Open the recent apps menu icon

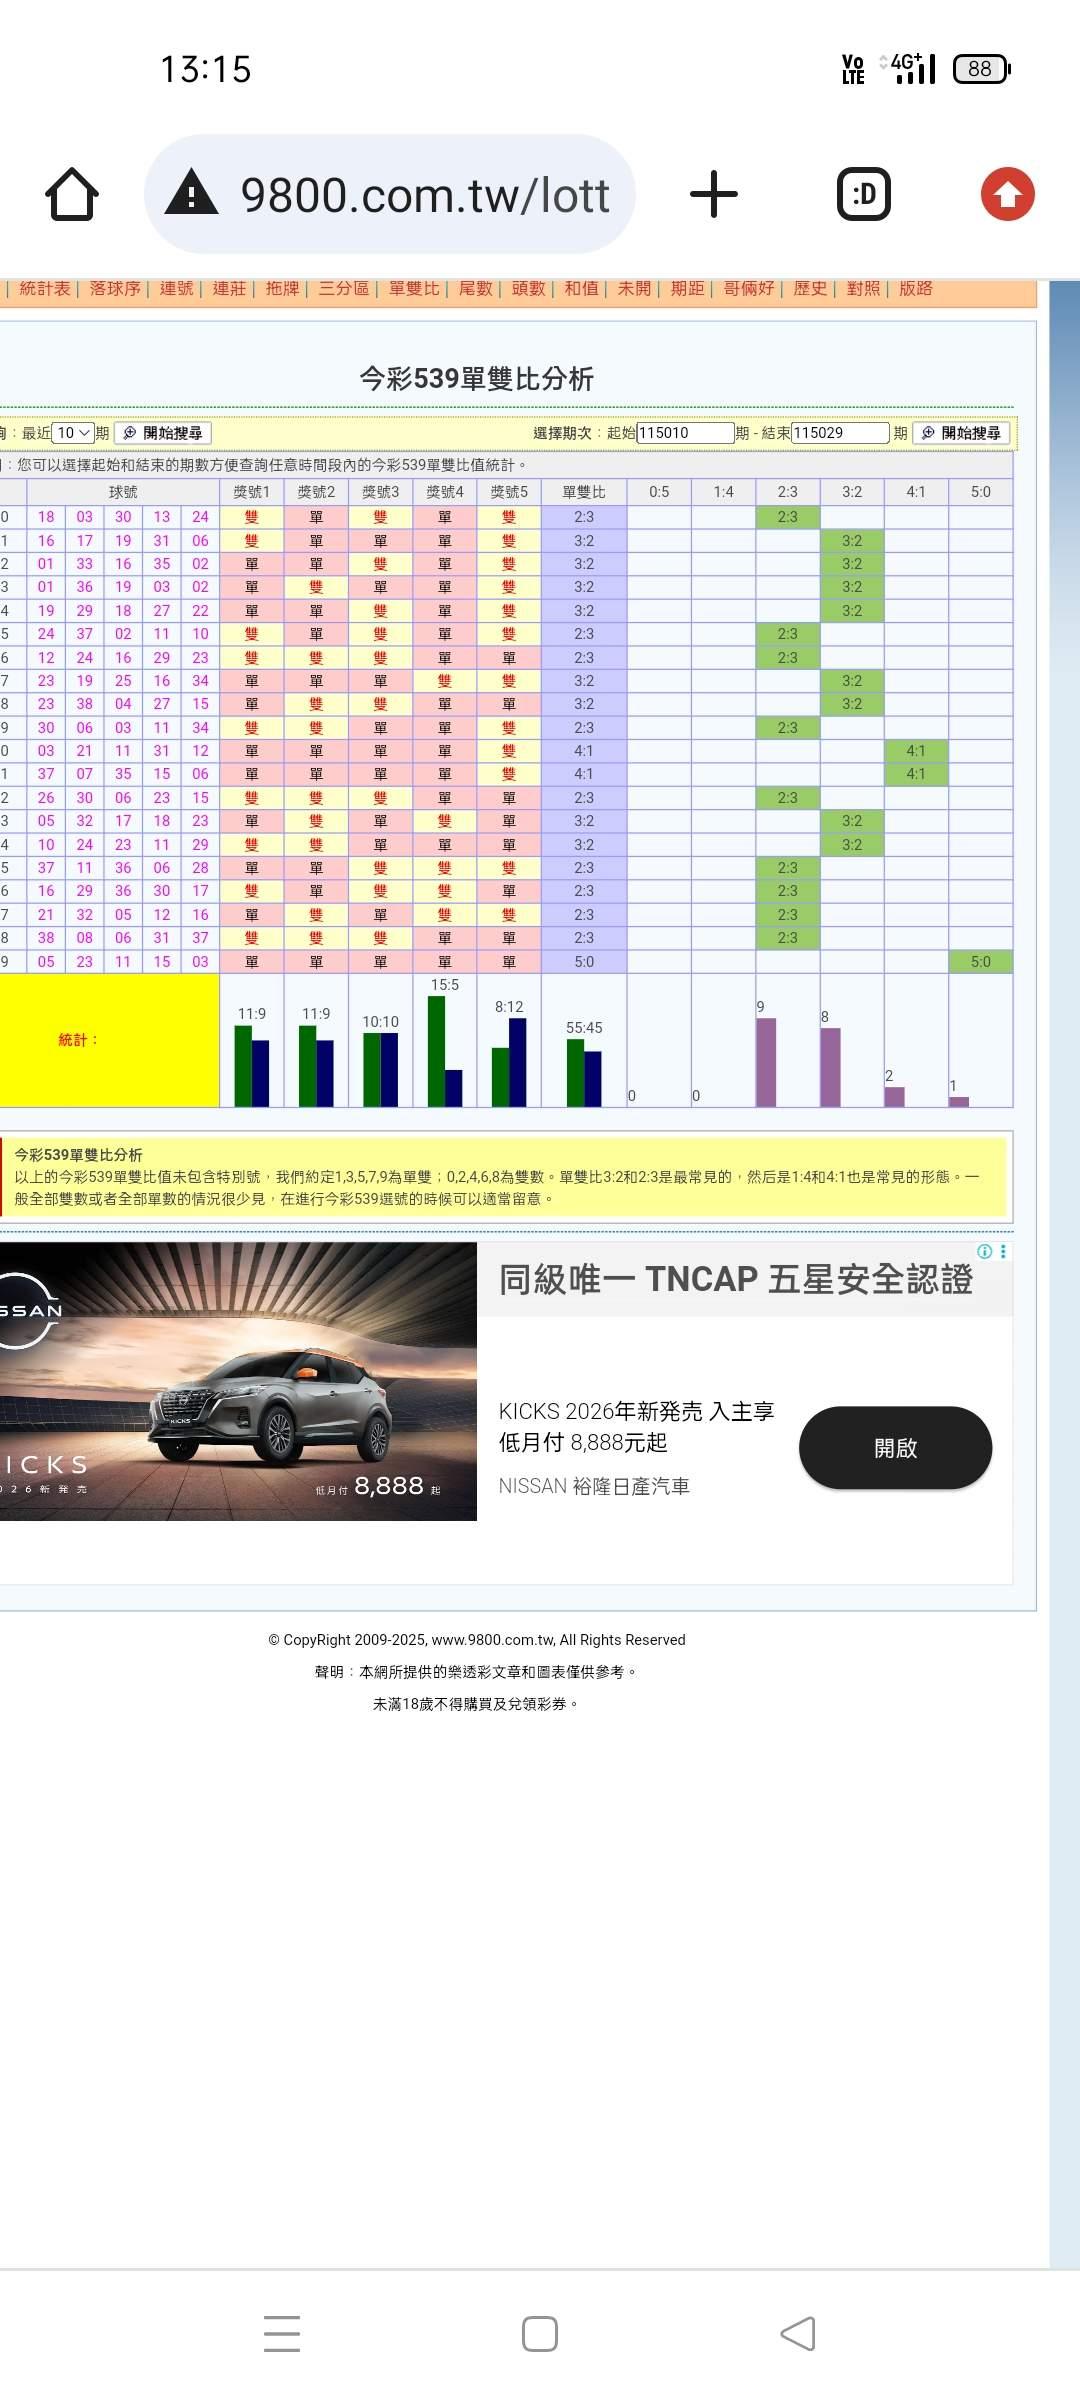pyautogui.click(x=282, y=2334)
